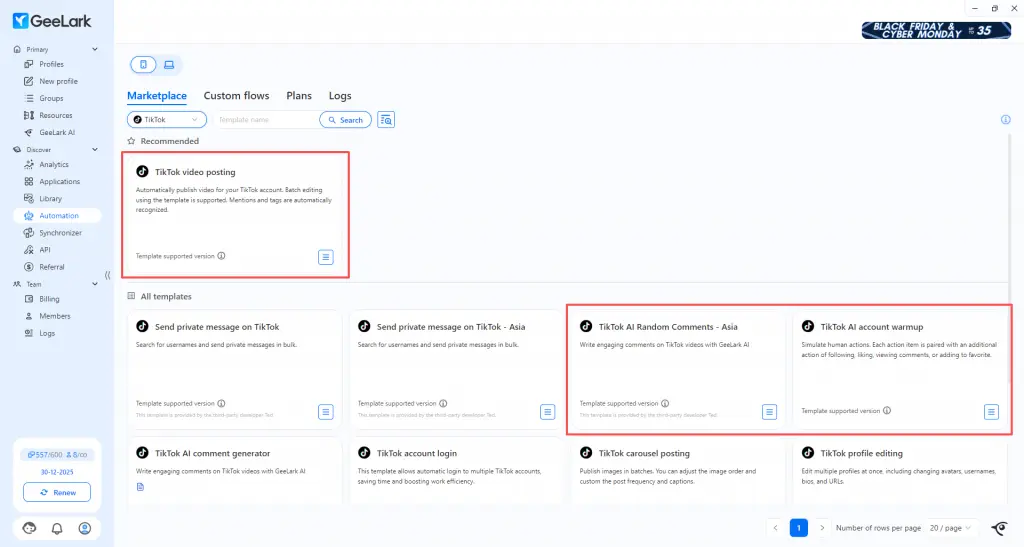
Task: Open the 20 / page rows dropdown
Action: (950, 527)
